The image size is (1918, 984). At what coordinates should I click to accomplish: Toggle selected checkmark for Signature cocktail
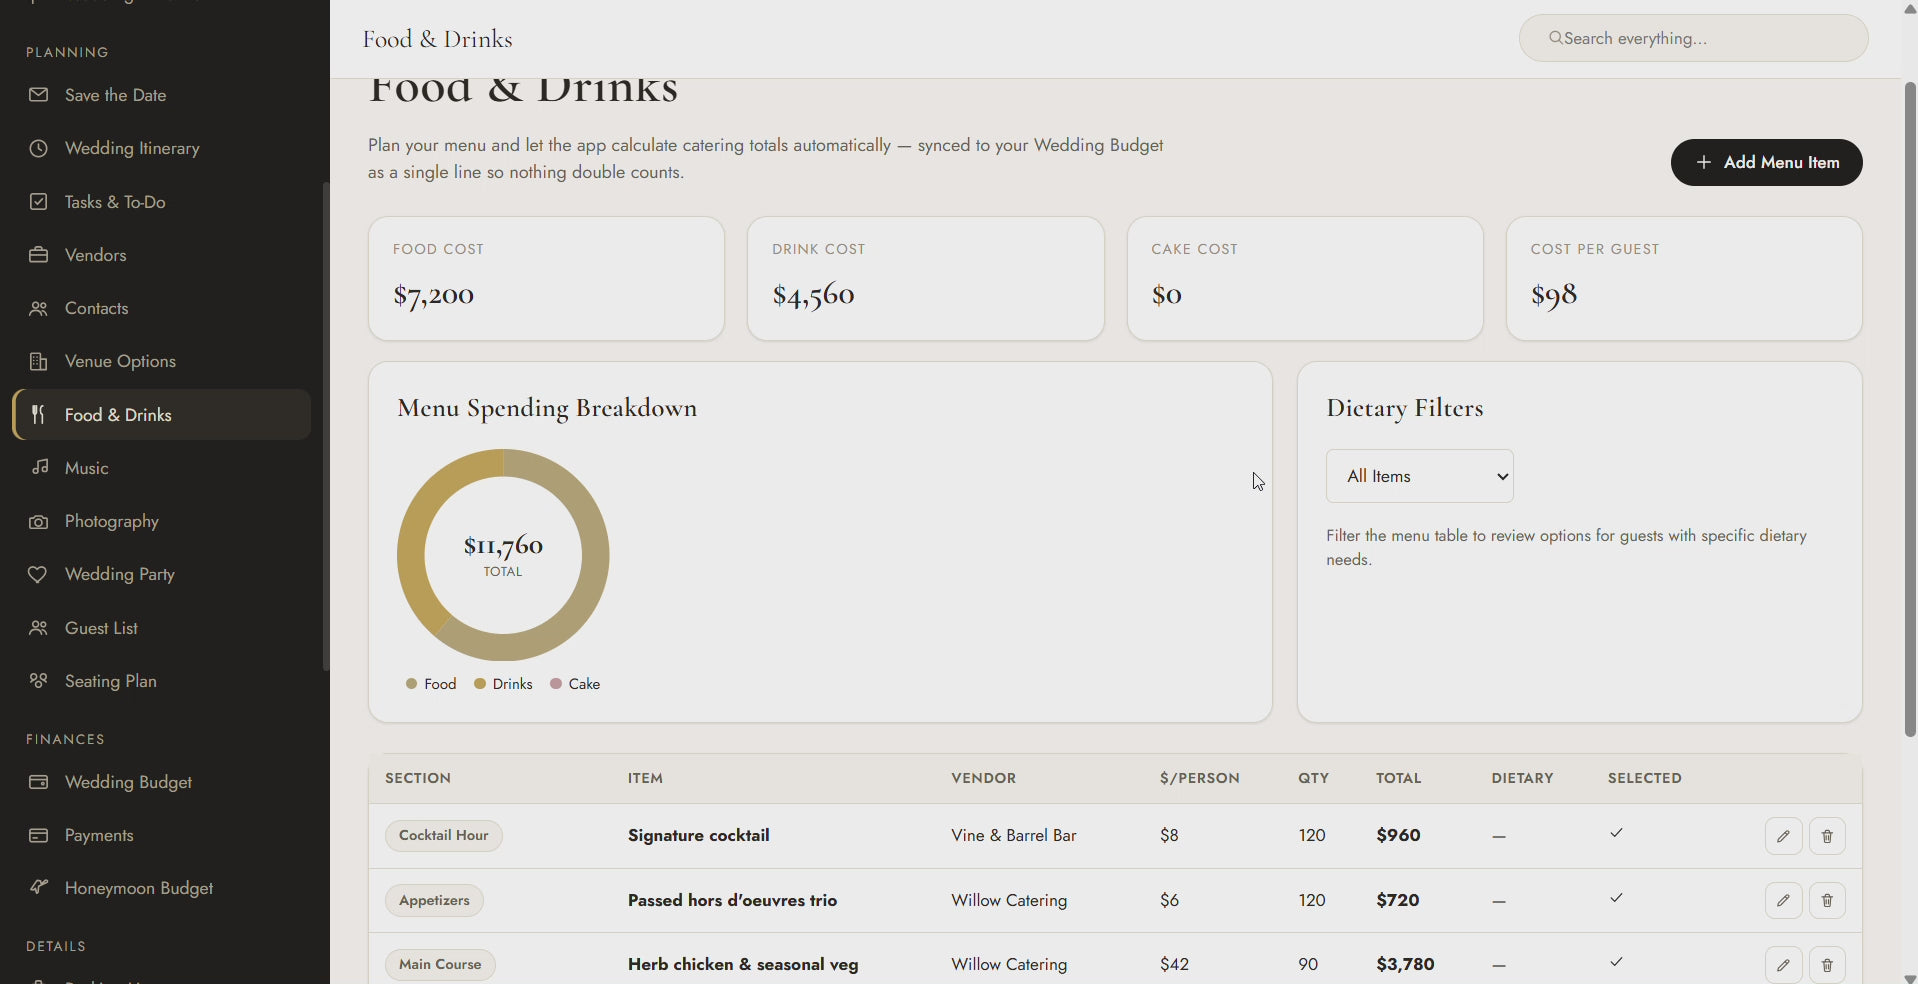pyautogui.click(x=1616, y=833)
